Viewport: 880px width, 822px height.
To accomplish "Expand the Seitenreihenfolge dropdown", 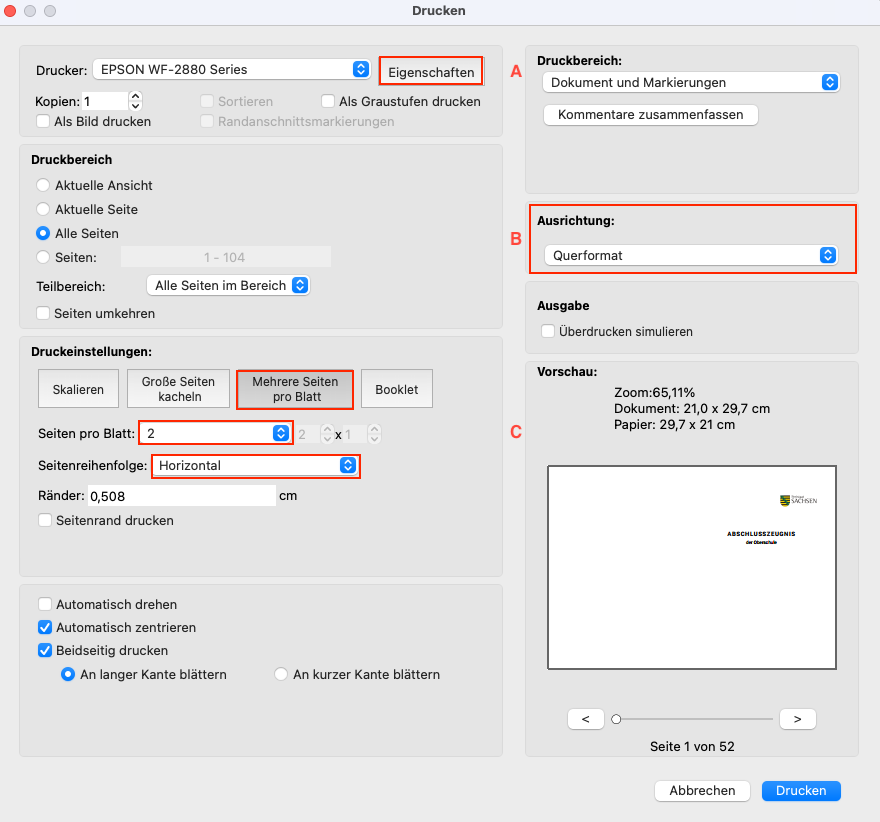I will click(255, 465).
